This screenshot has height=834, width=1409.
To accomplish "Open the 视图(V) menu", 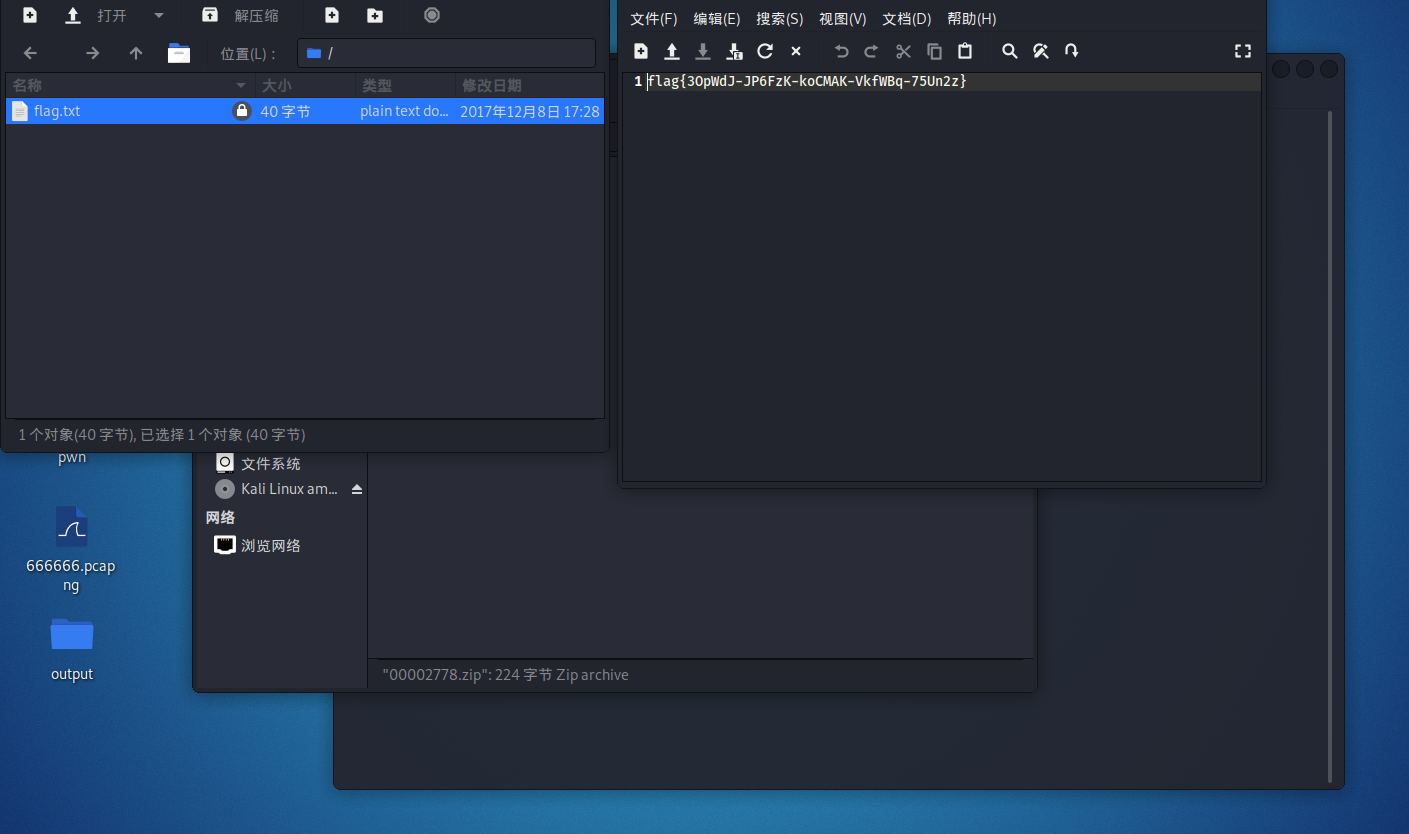I will 842,19.
